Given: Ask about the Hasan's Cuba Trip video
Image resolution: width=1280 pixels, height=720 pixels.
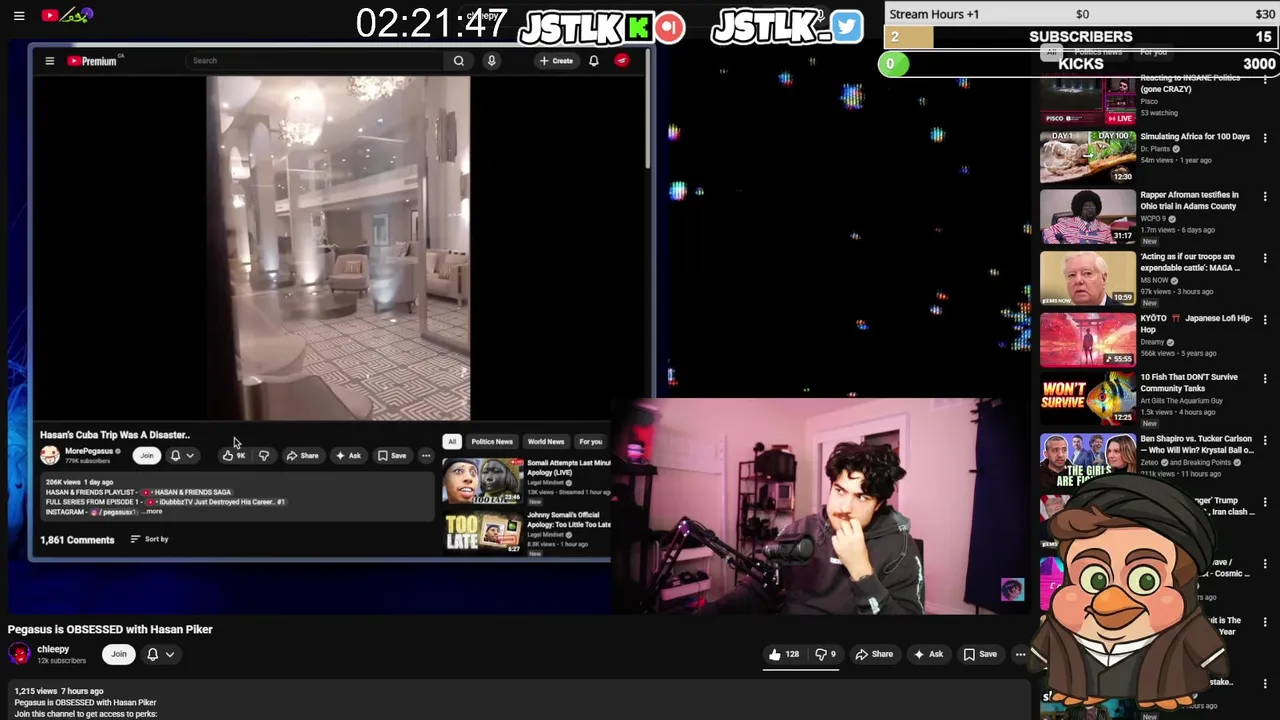Looking at the screenshot, I should pos(348,456).
